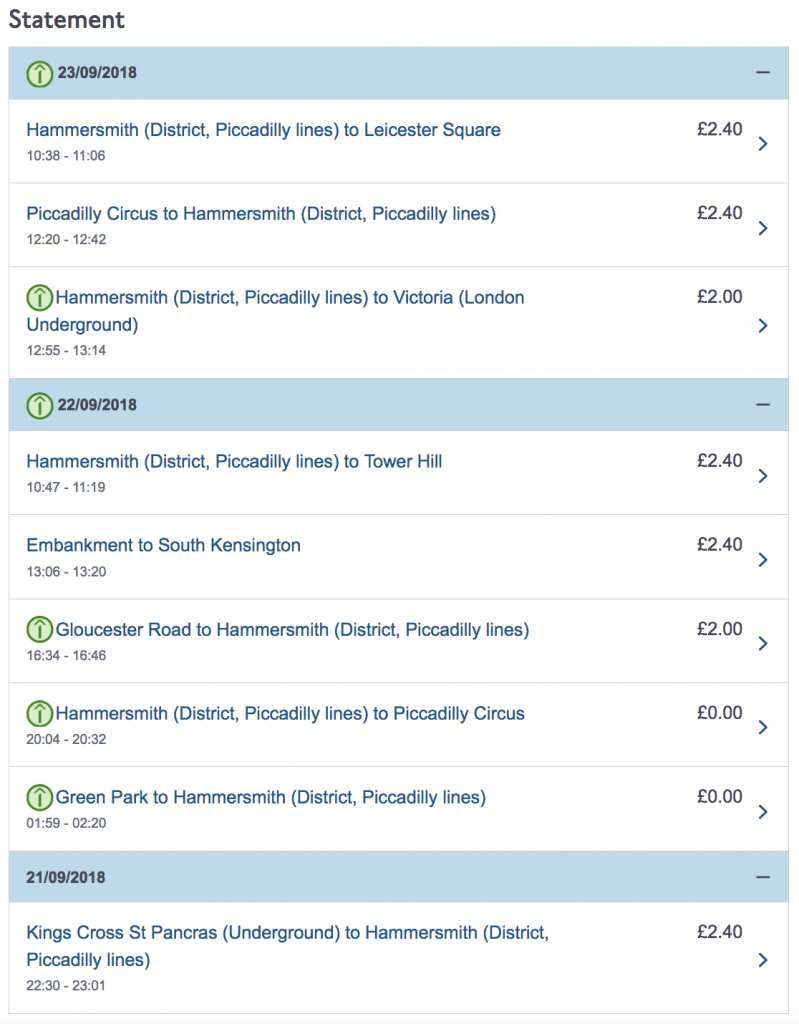Open details arrow for Hammersmith to Leicester Square
This screenshot has width=799, height=1024.
(x=763, y=144)
